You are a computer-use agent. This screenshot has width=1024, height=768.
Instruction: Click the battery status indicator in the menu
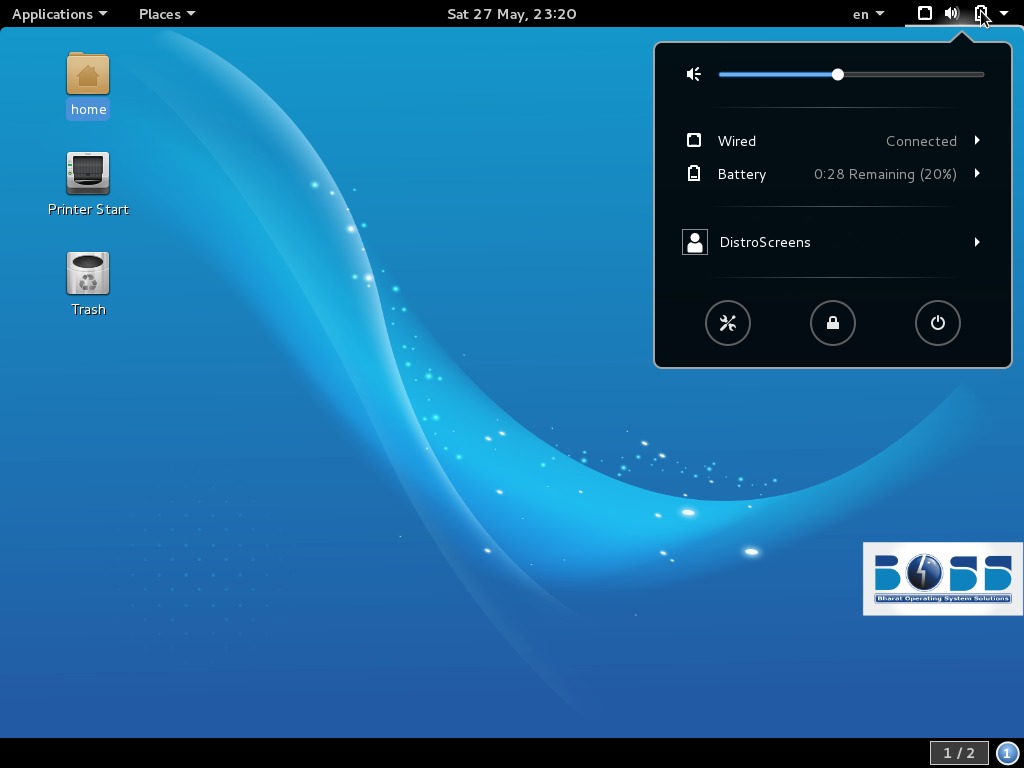(x=884, y=174)
